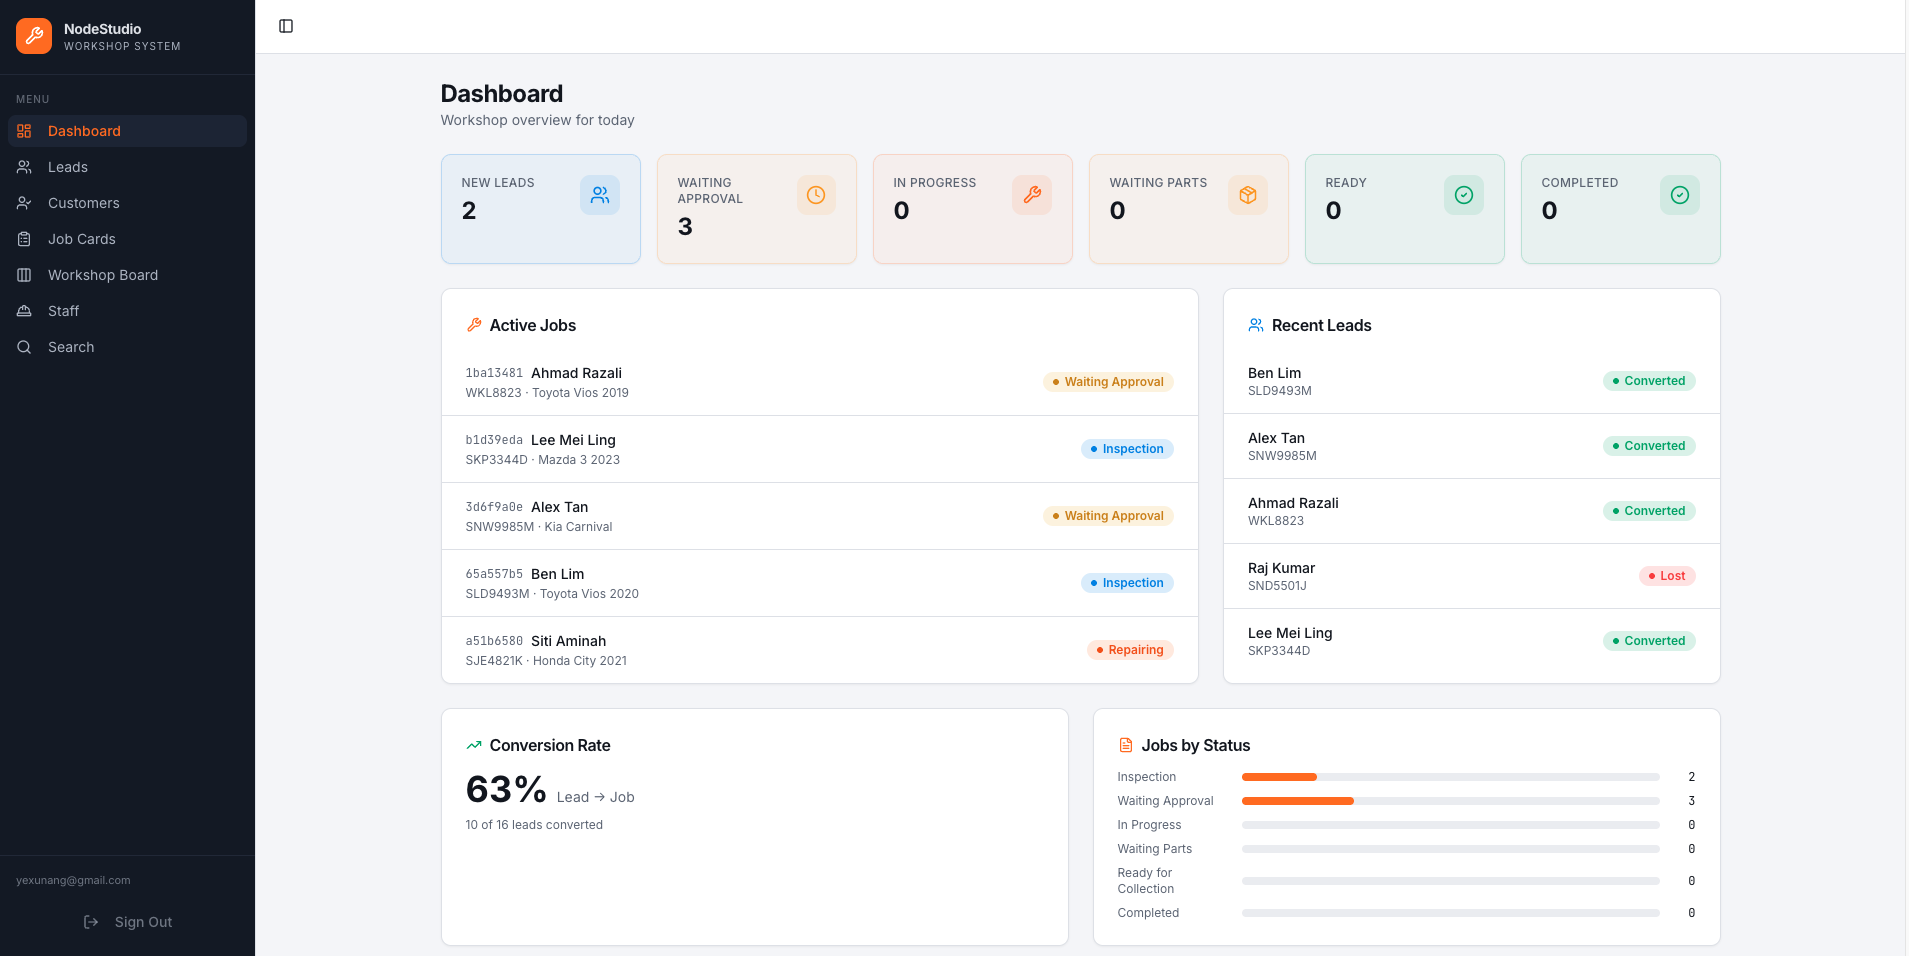Click the Jobs by Status document icon
This screenshot has width=1909, height=956.
1126,745
